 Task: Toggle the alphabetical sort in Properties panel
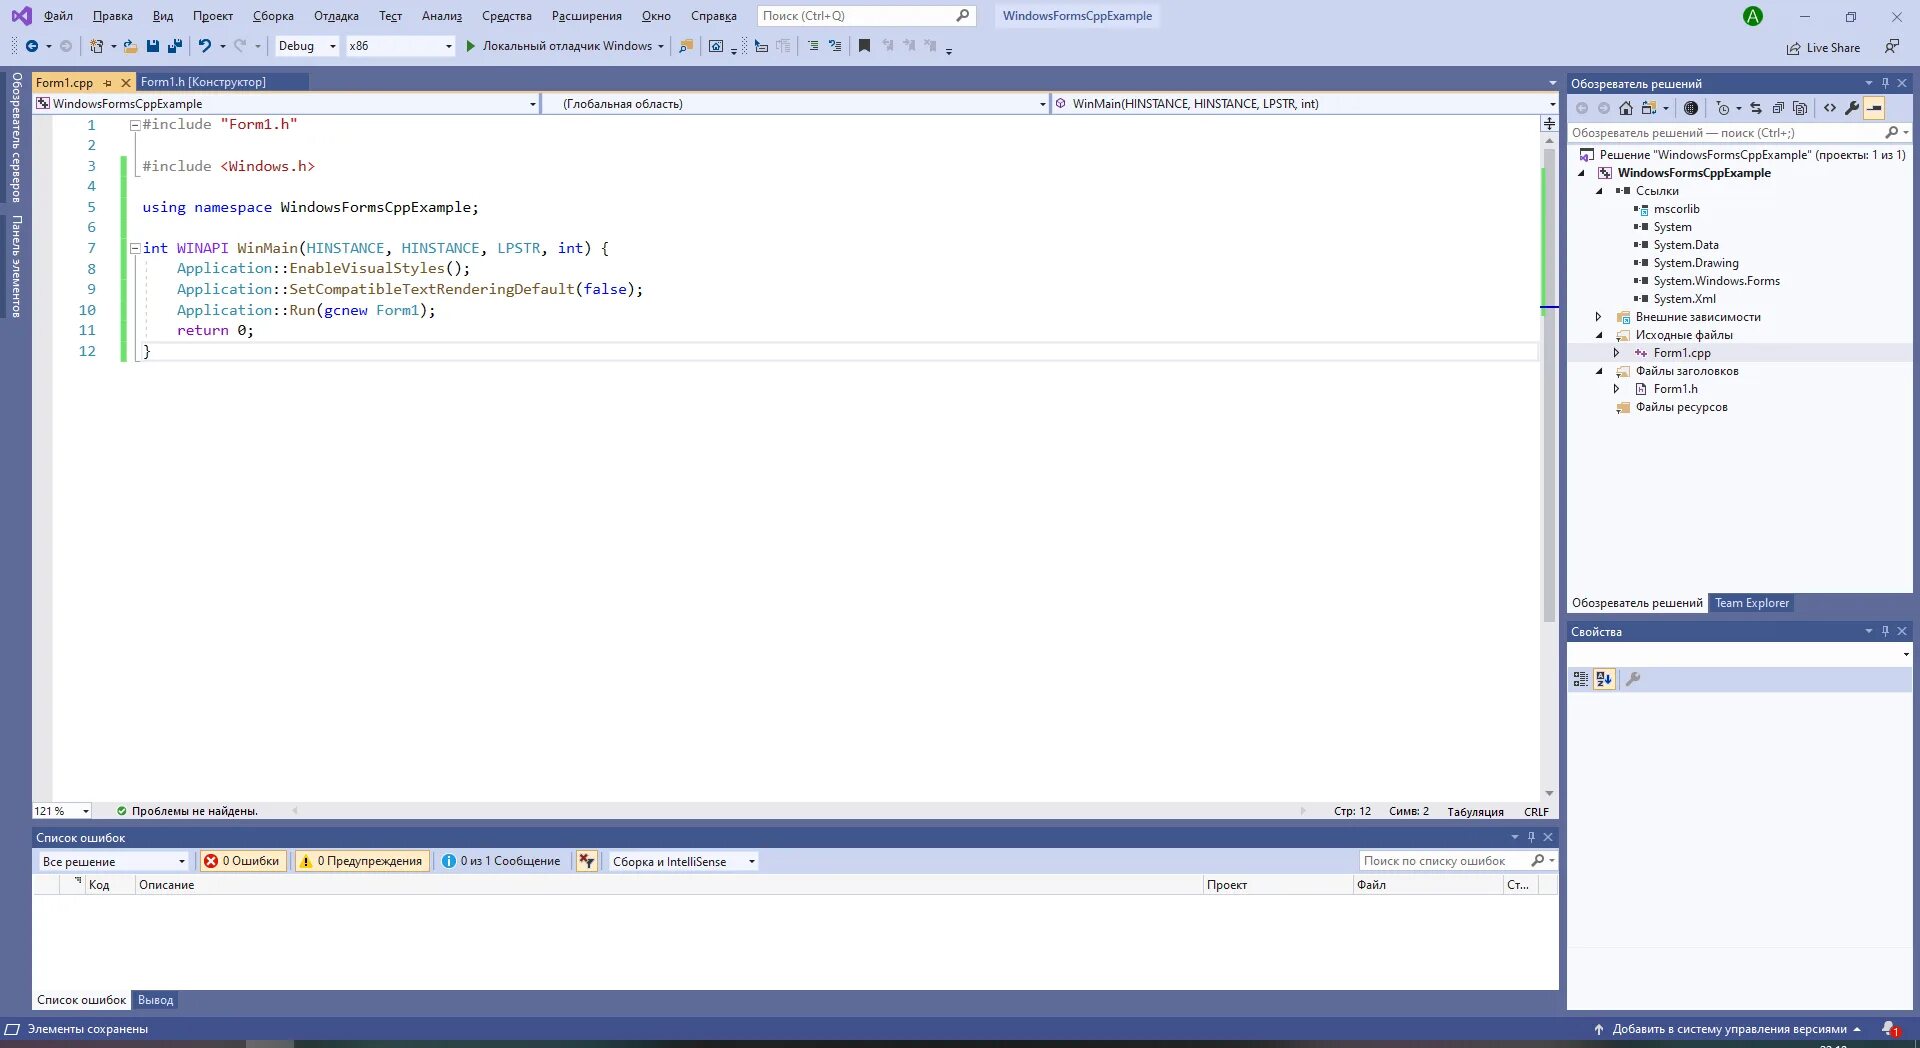pyautogui.click(x=1604, y=679)
